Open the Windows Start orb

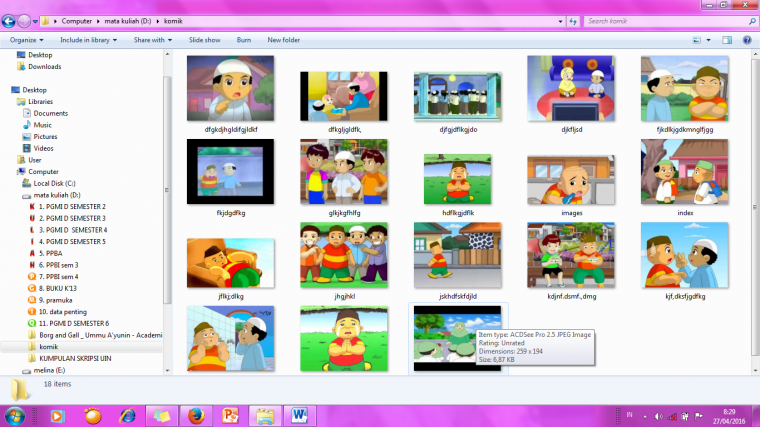(x=15, y=416)
